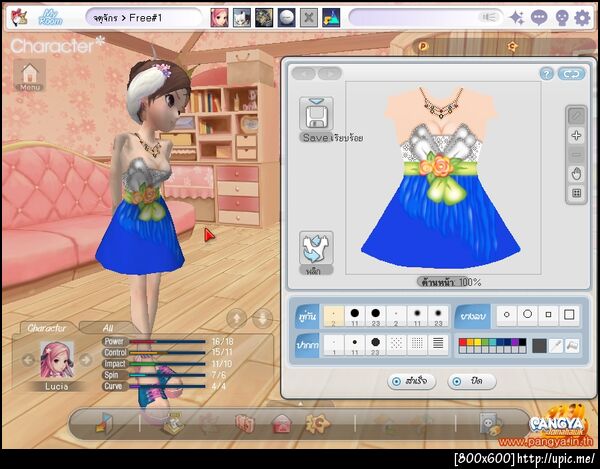Select the dense dot grid pattern pen
This screenshot has width=600, height=469.
pyautogui.click(x=417, y=345)
